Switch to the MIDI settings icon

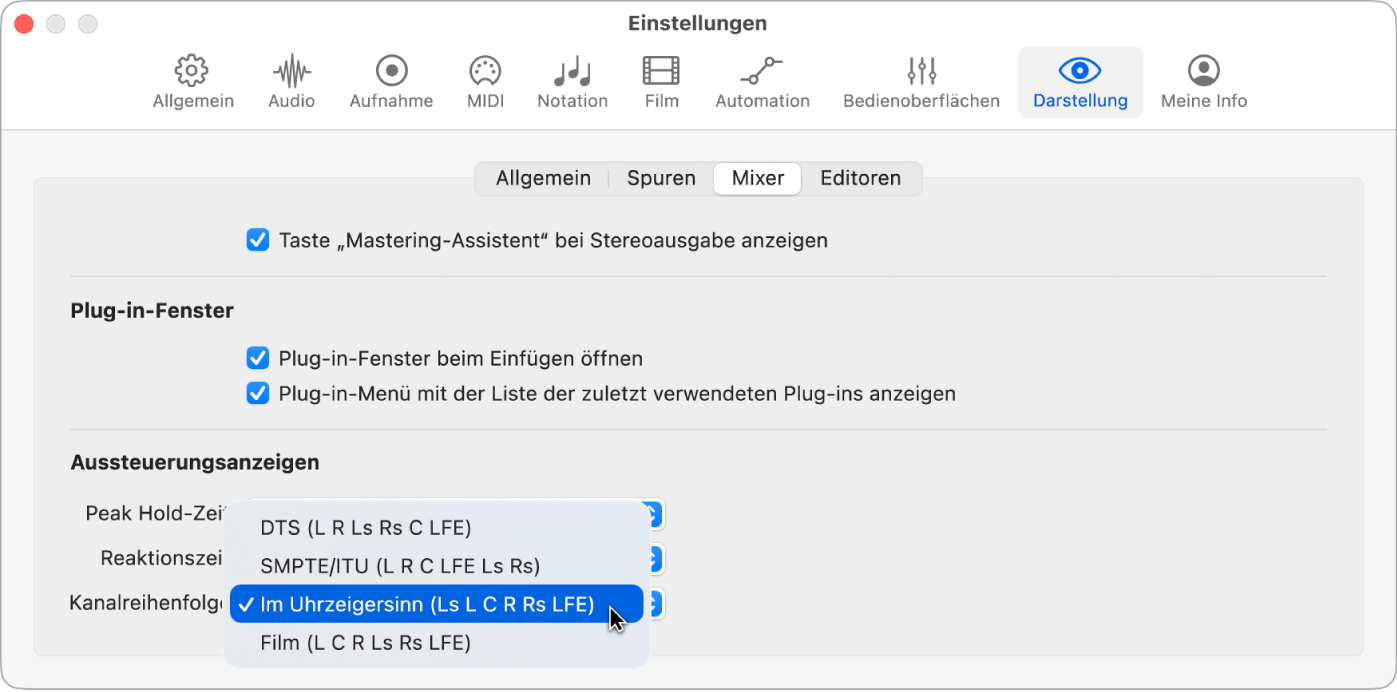[484, 80]
